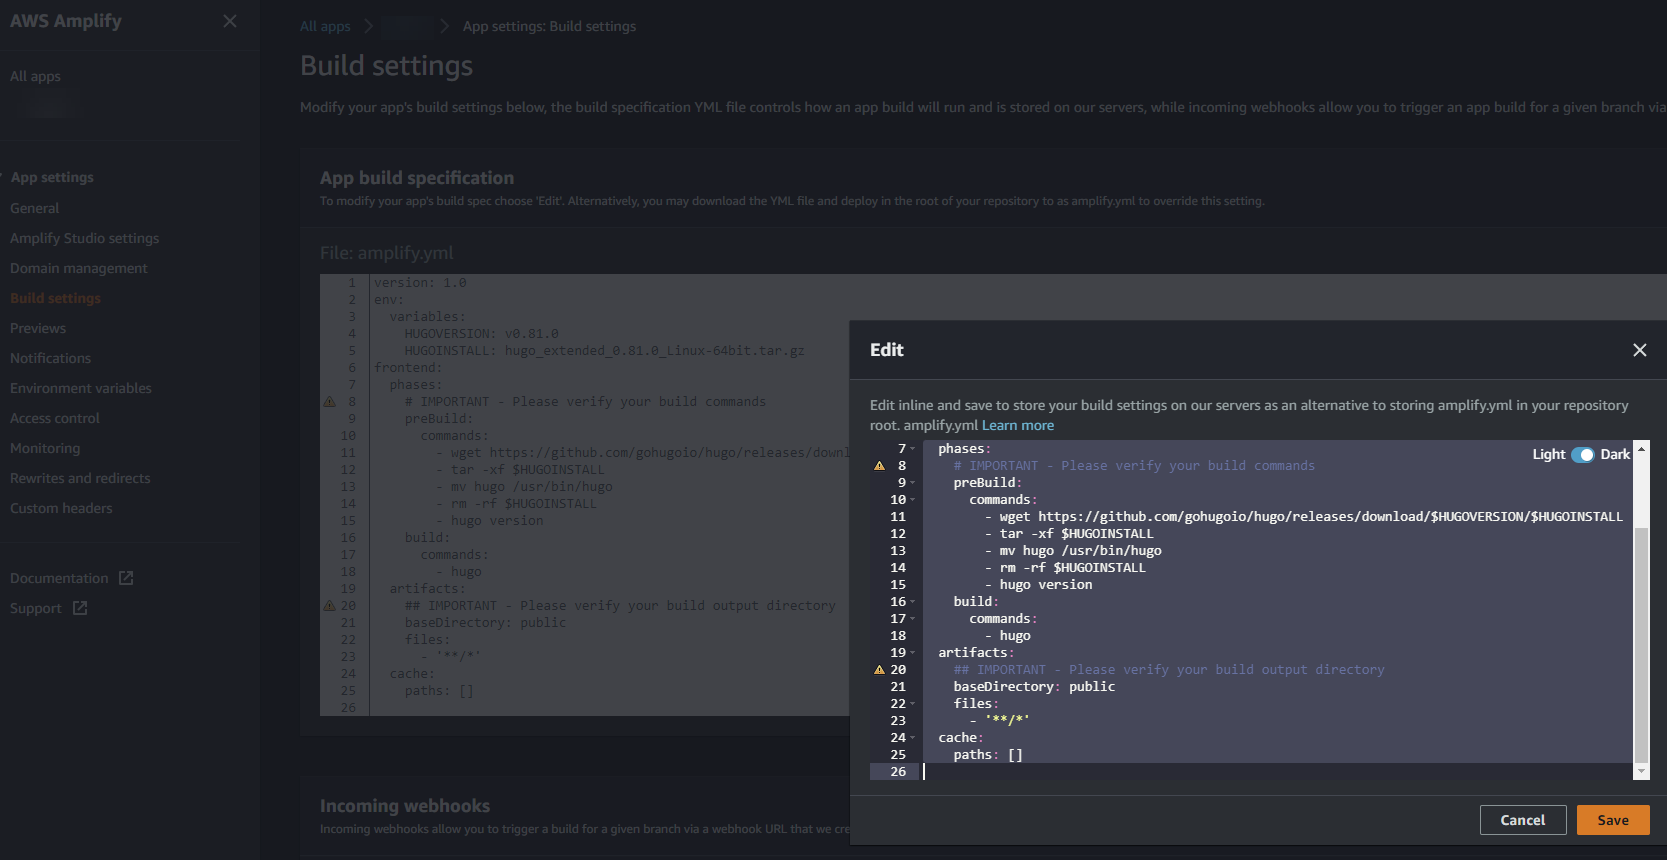Click 'HUGOVERSION: v0.81.0' in background file
The image size is (1667, 860).
tap(481, 334)
